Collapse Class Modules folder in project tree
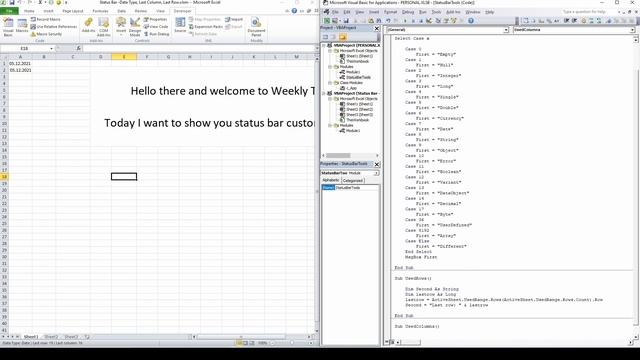Viewport: 640px width, 360px height. 330,83
